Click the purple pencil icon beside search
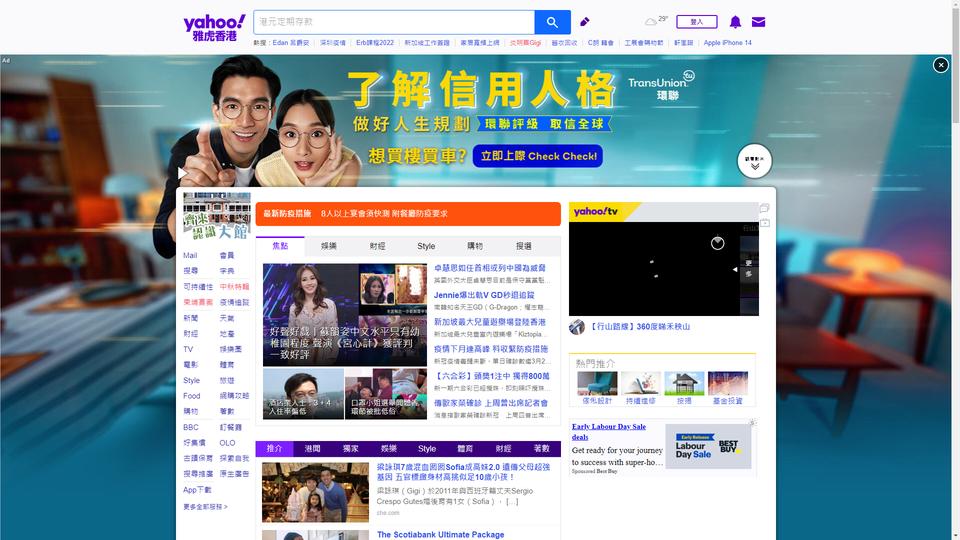The image size is (960, 540). [585, 22]
